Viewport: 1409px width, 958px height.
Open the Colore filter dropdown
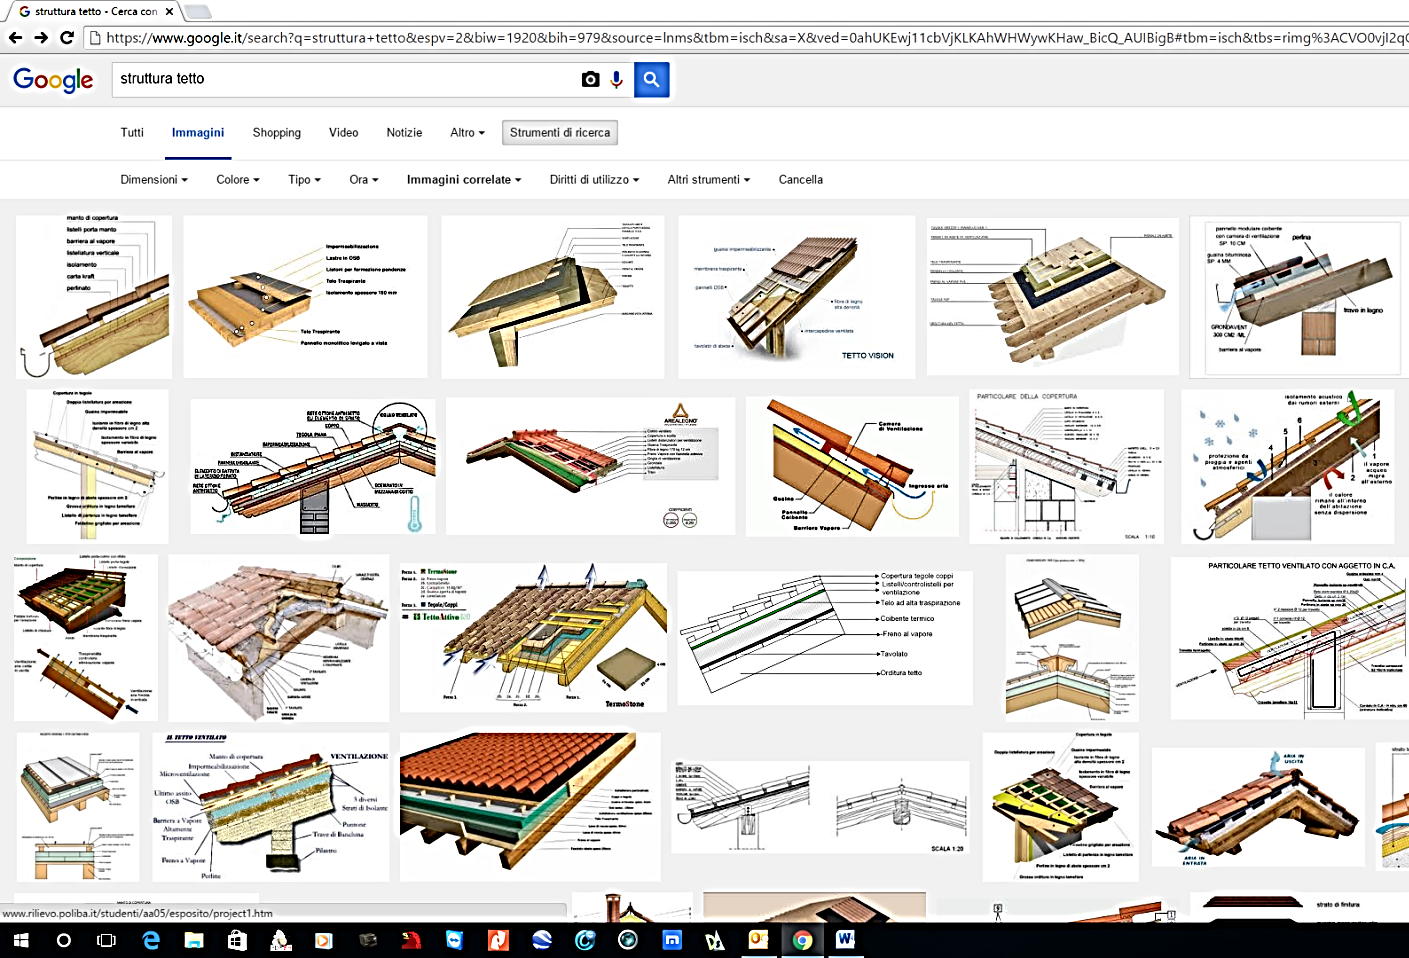click(238, 180)
